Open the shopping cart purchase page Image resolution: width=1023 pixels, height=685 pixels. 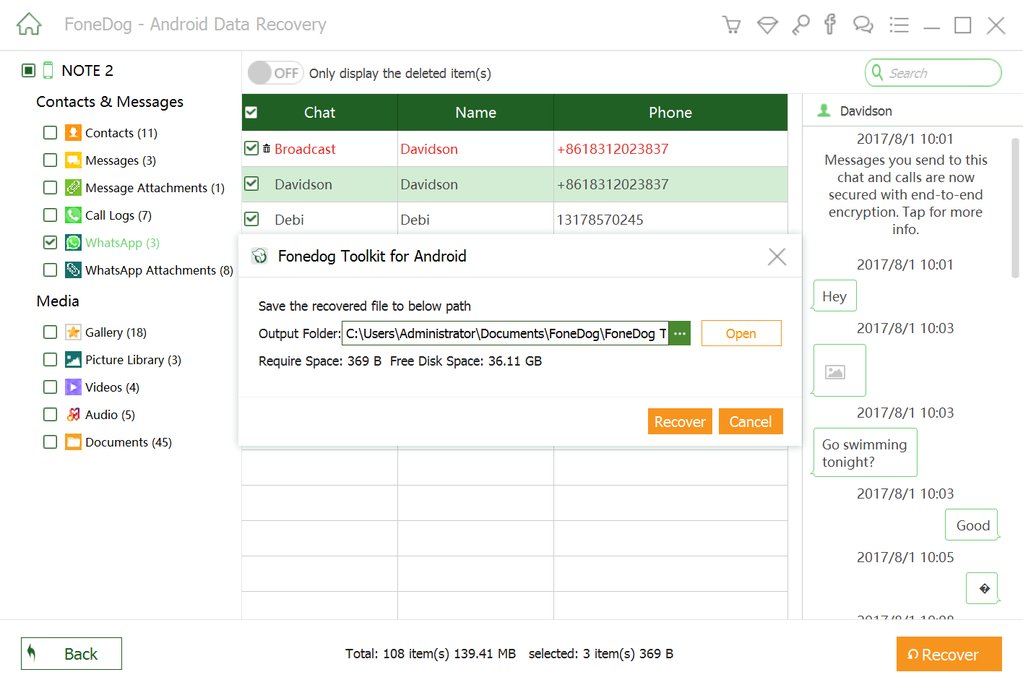731,24
